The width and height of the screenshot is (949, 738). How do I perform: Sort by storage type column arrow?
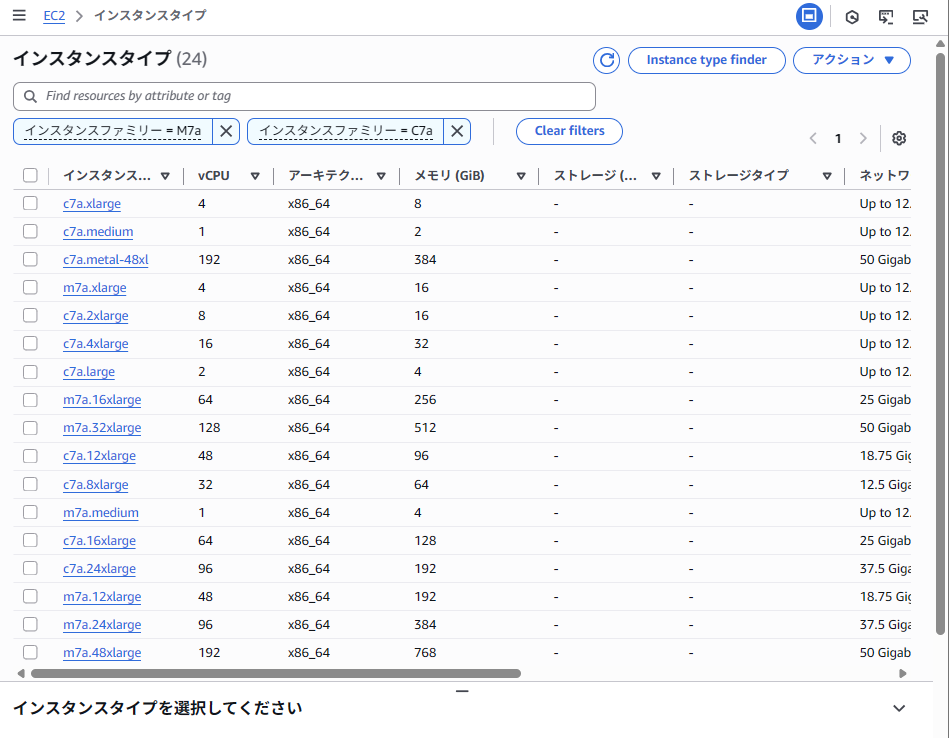(827, 176)
